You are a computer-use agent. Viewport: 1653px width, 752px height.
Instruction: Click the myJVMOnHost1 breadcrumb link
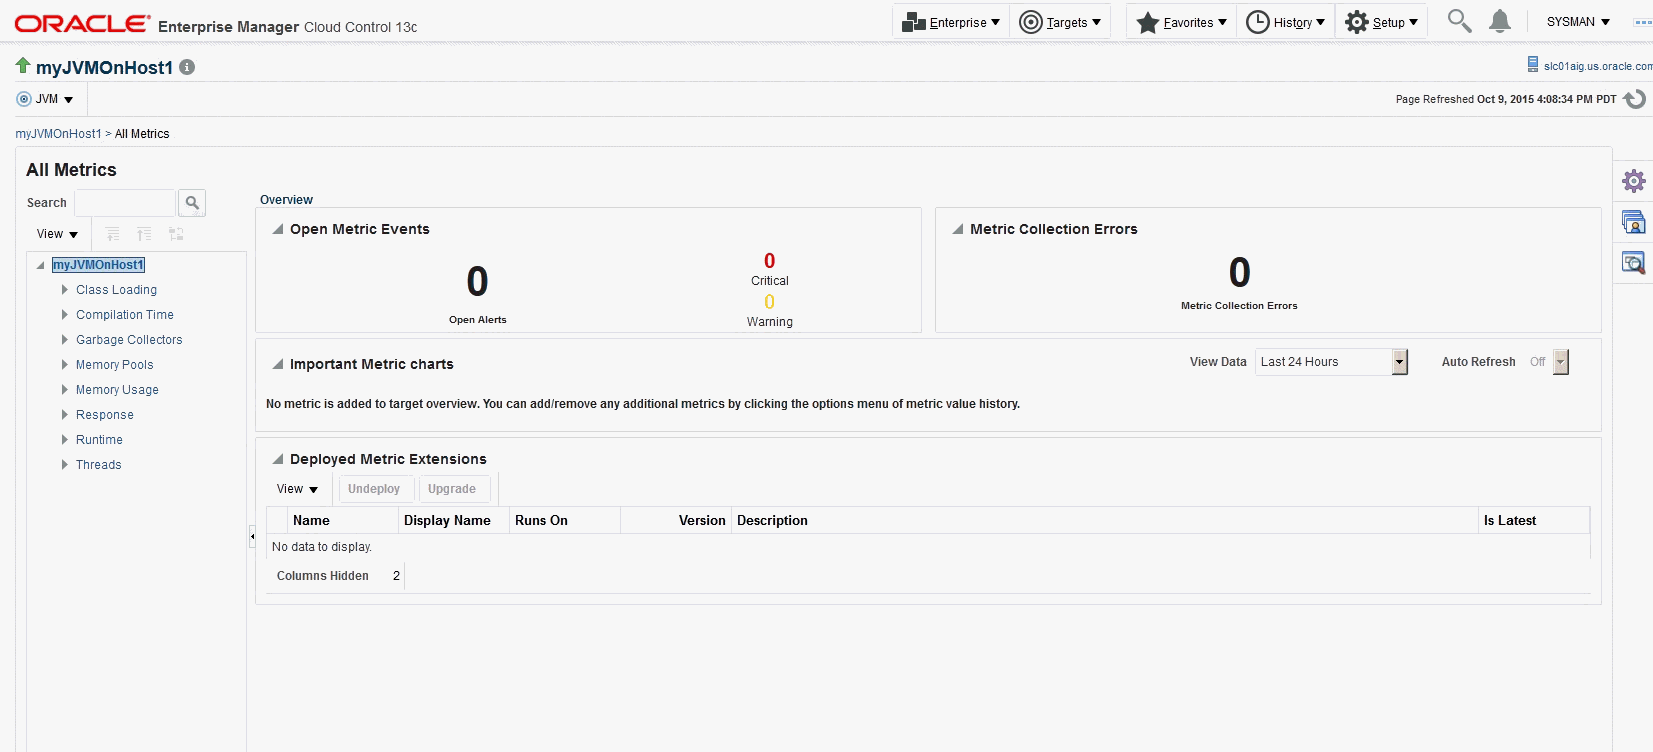[58, 134]
